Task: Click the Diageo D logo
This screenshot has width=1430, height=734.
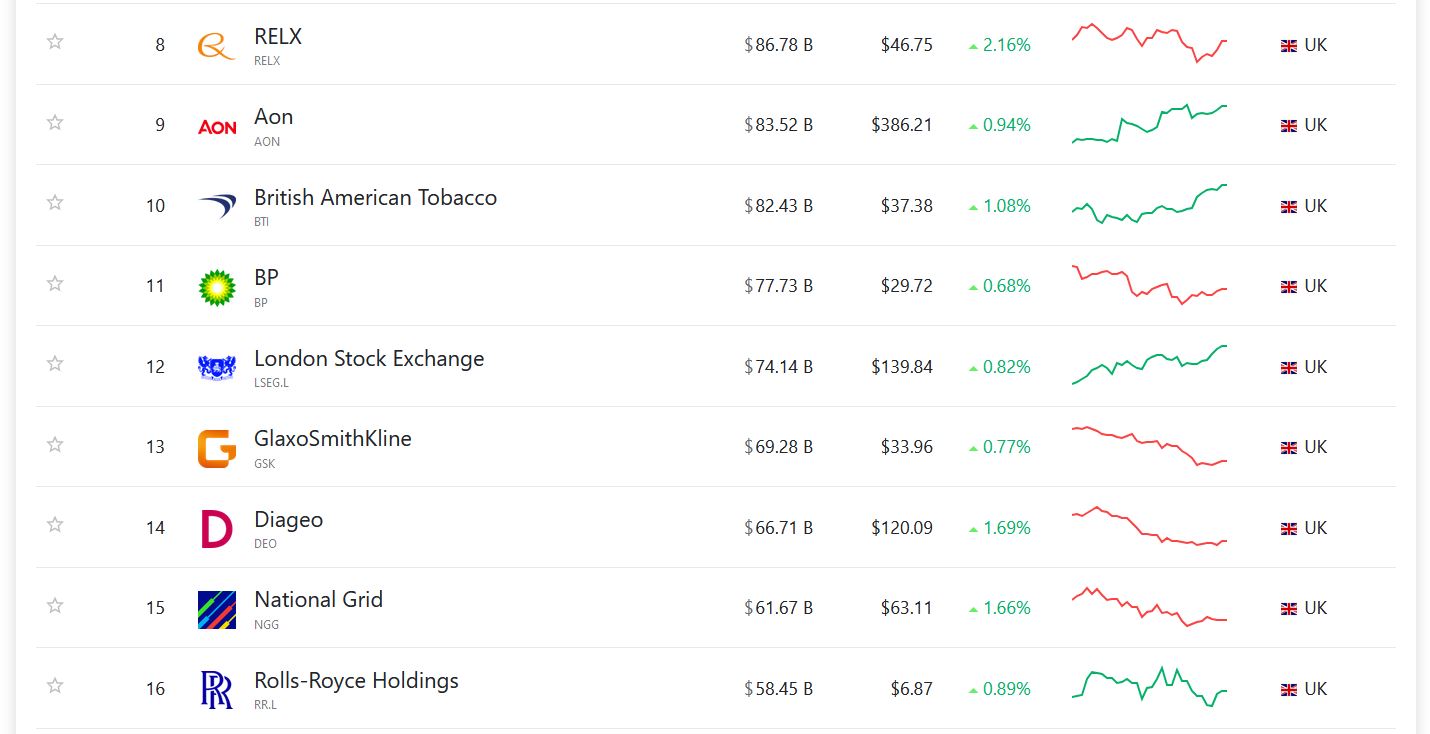Action: click(217, 528)
